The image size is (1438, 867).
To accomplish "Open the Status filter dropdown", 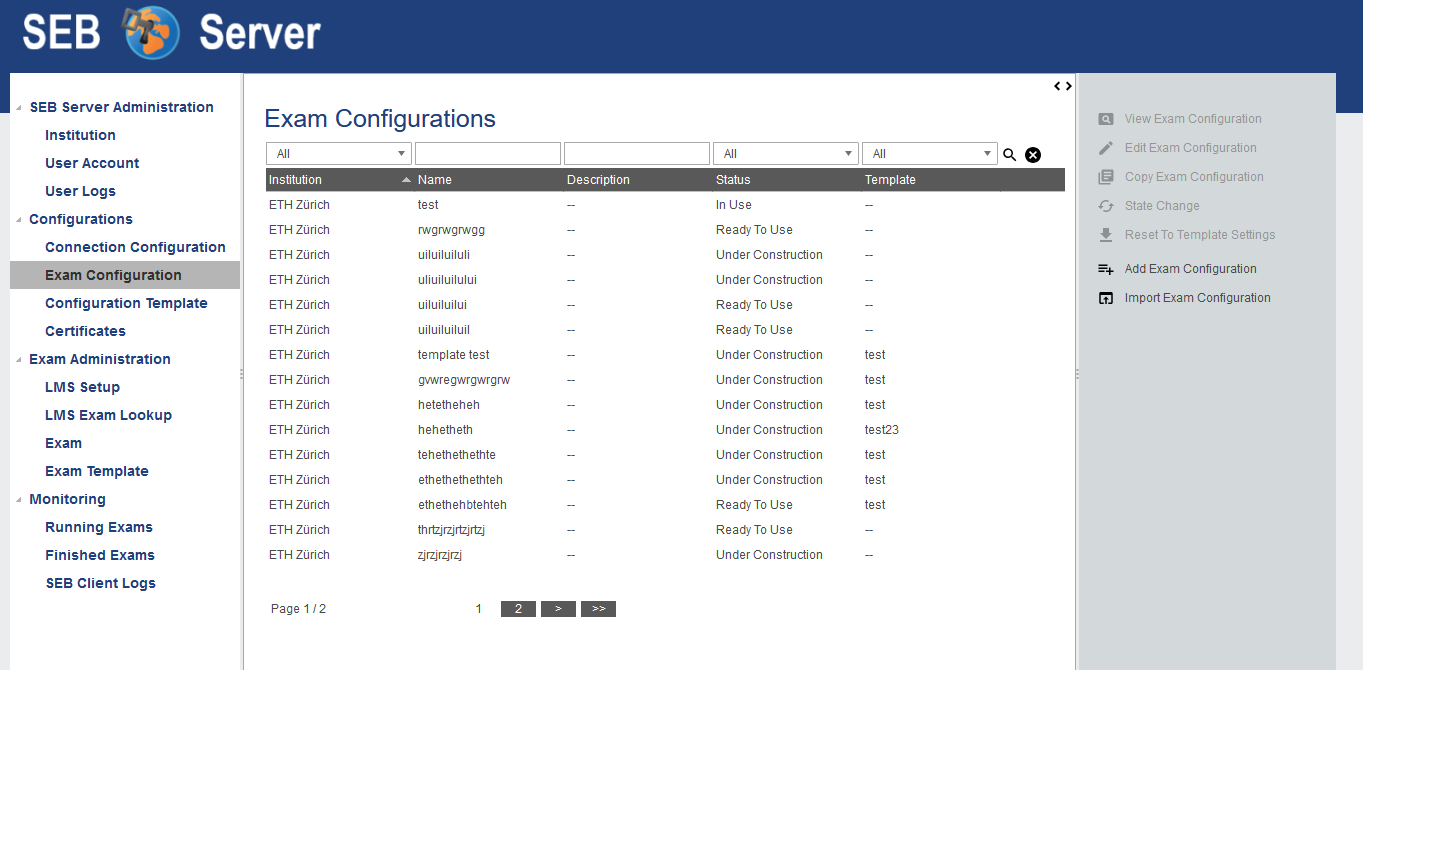I will (785, 154).
